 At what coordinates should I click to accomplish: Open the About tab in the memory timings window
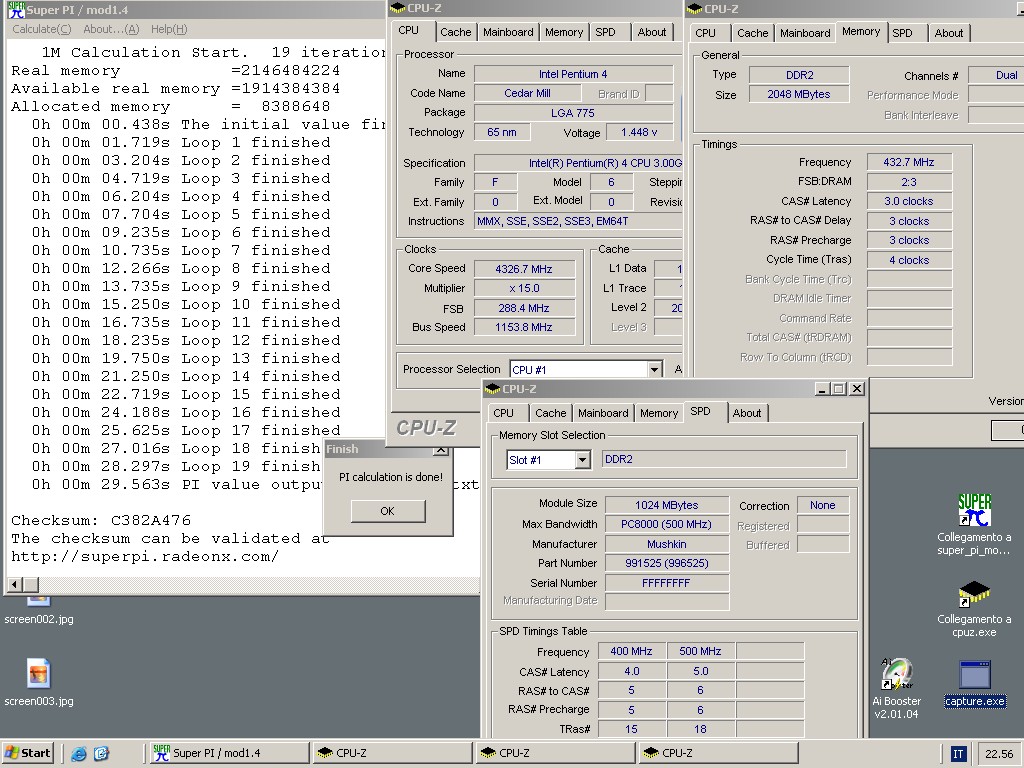[948, 33]
